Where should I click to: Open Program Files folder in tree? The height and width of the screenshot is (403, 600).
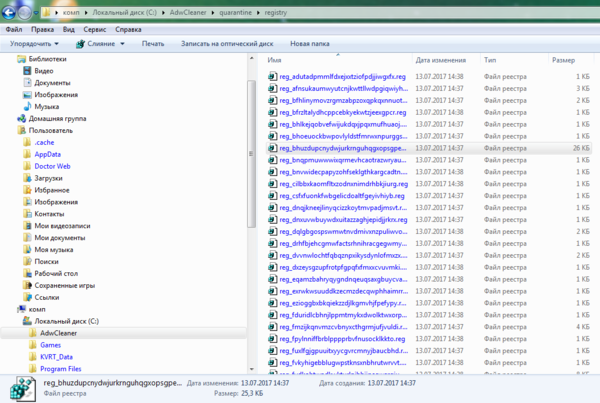click(x=60, y=369)
